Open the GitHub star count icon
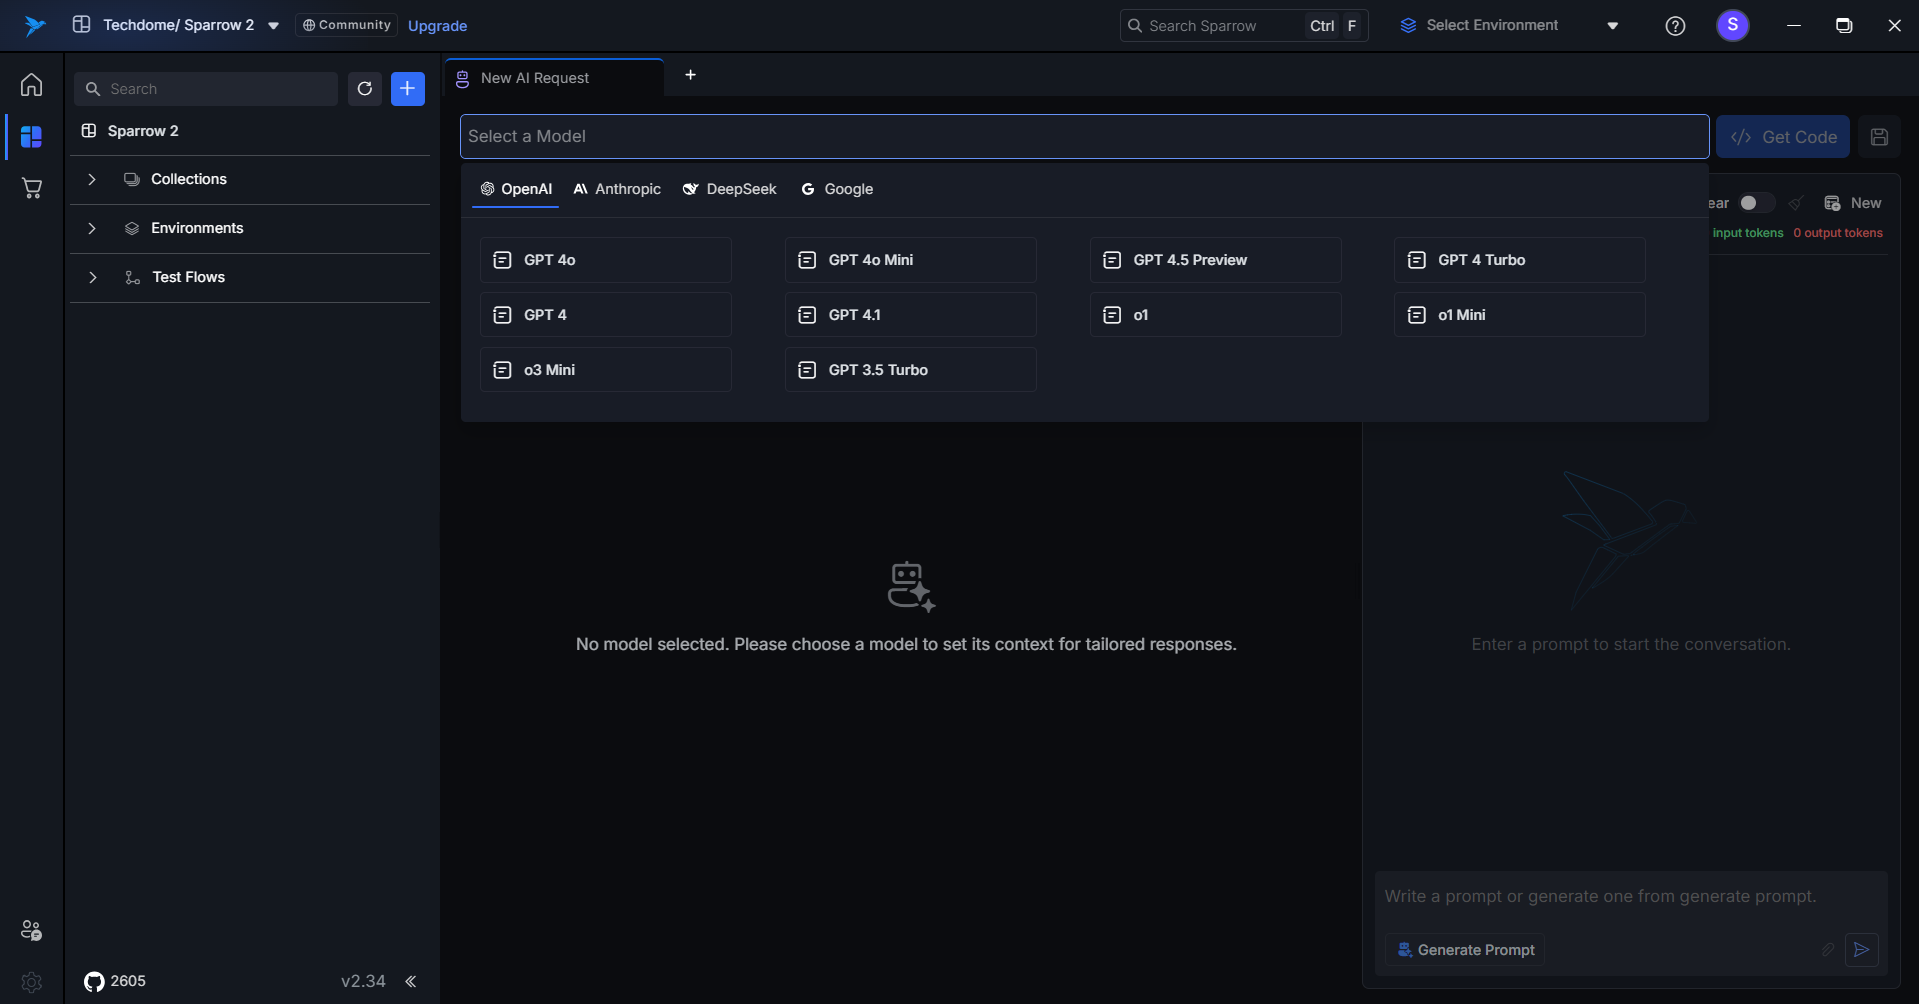This screenshot has height=1004, width=1919. coord(94,981)
